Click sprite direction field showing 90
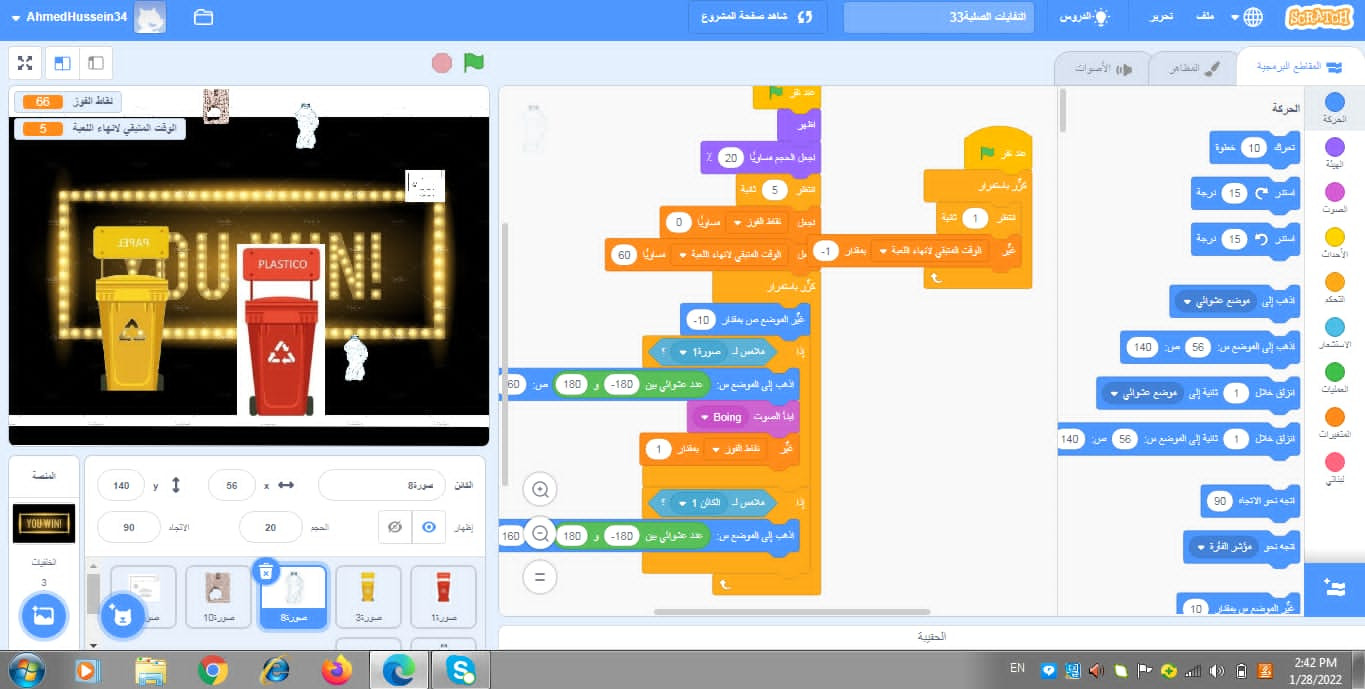The height and width of the screenshot is (689, 1365). [129, 527]
